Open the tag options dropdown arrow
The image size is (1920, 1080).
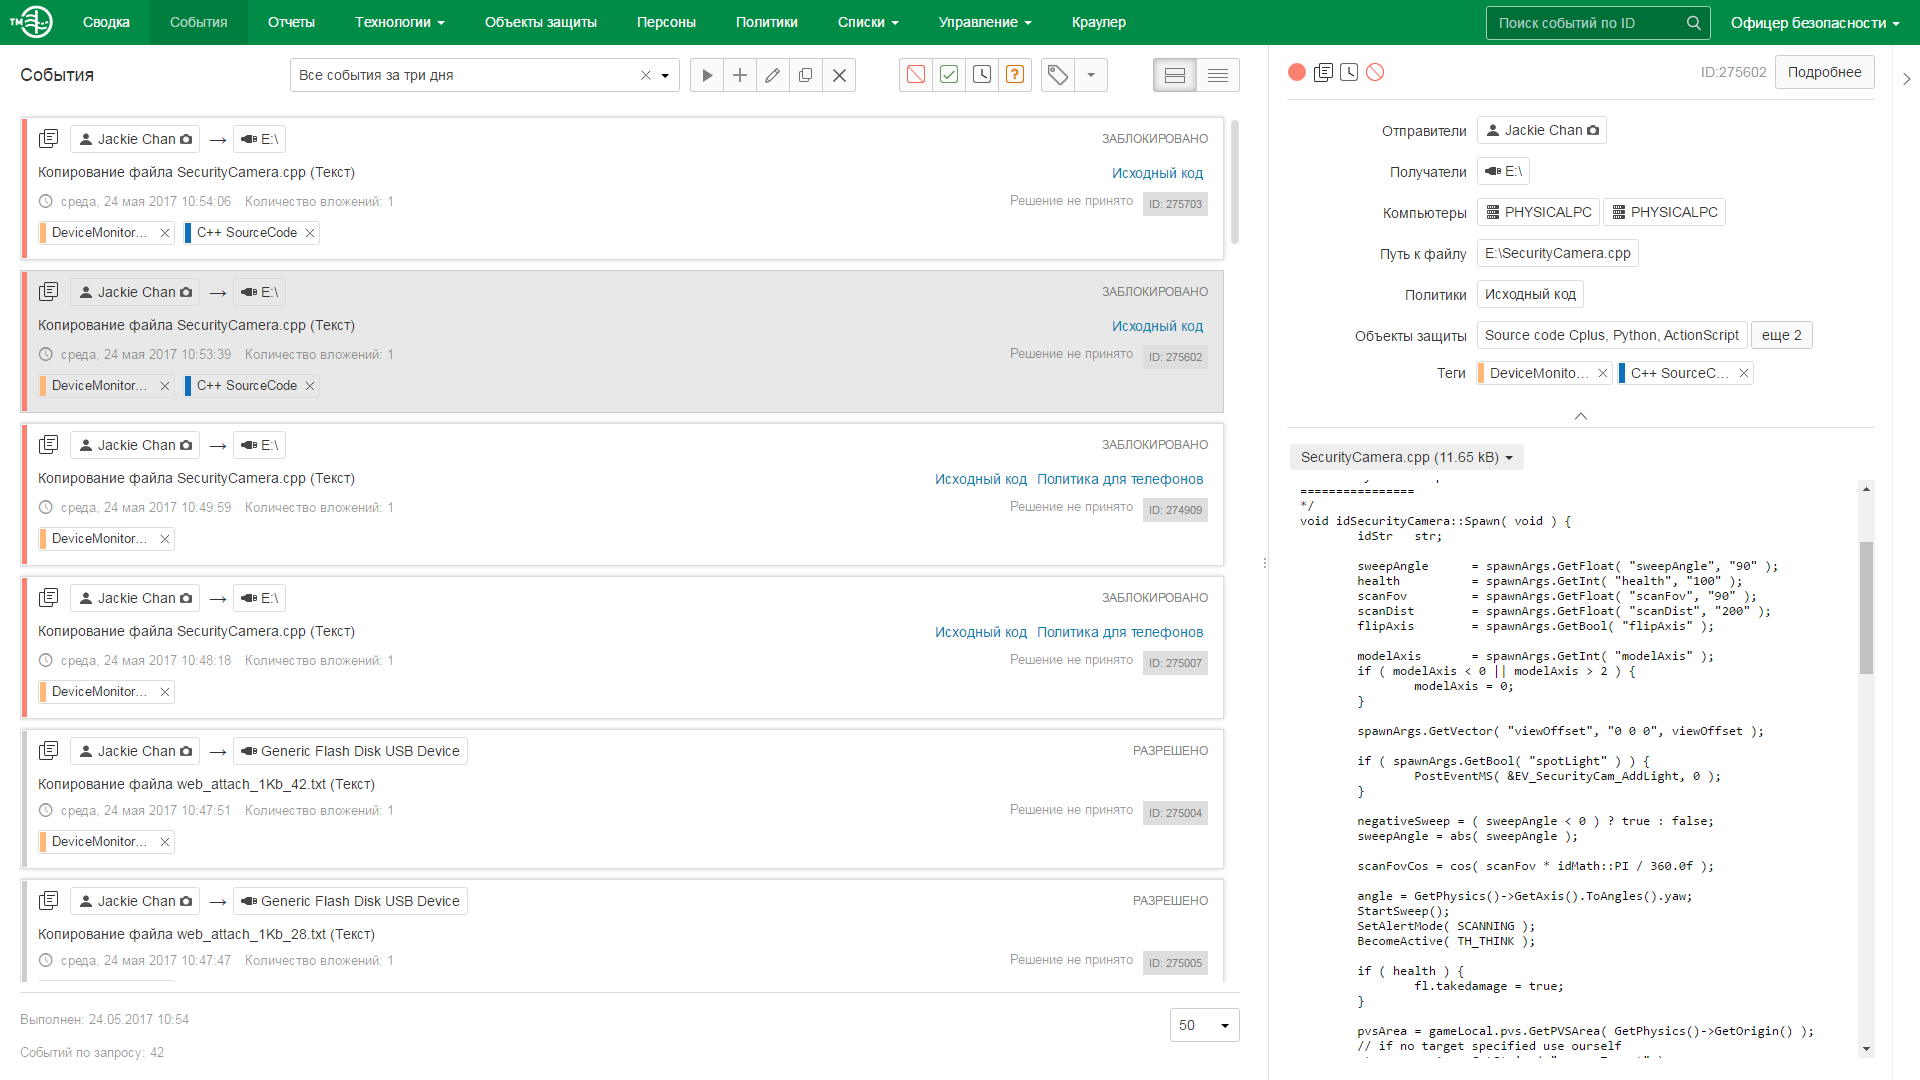click(1091, 75)
